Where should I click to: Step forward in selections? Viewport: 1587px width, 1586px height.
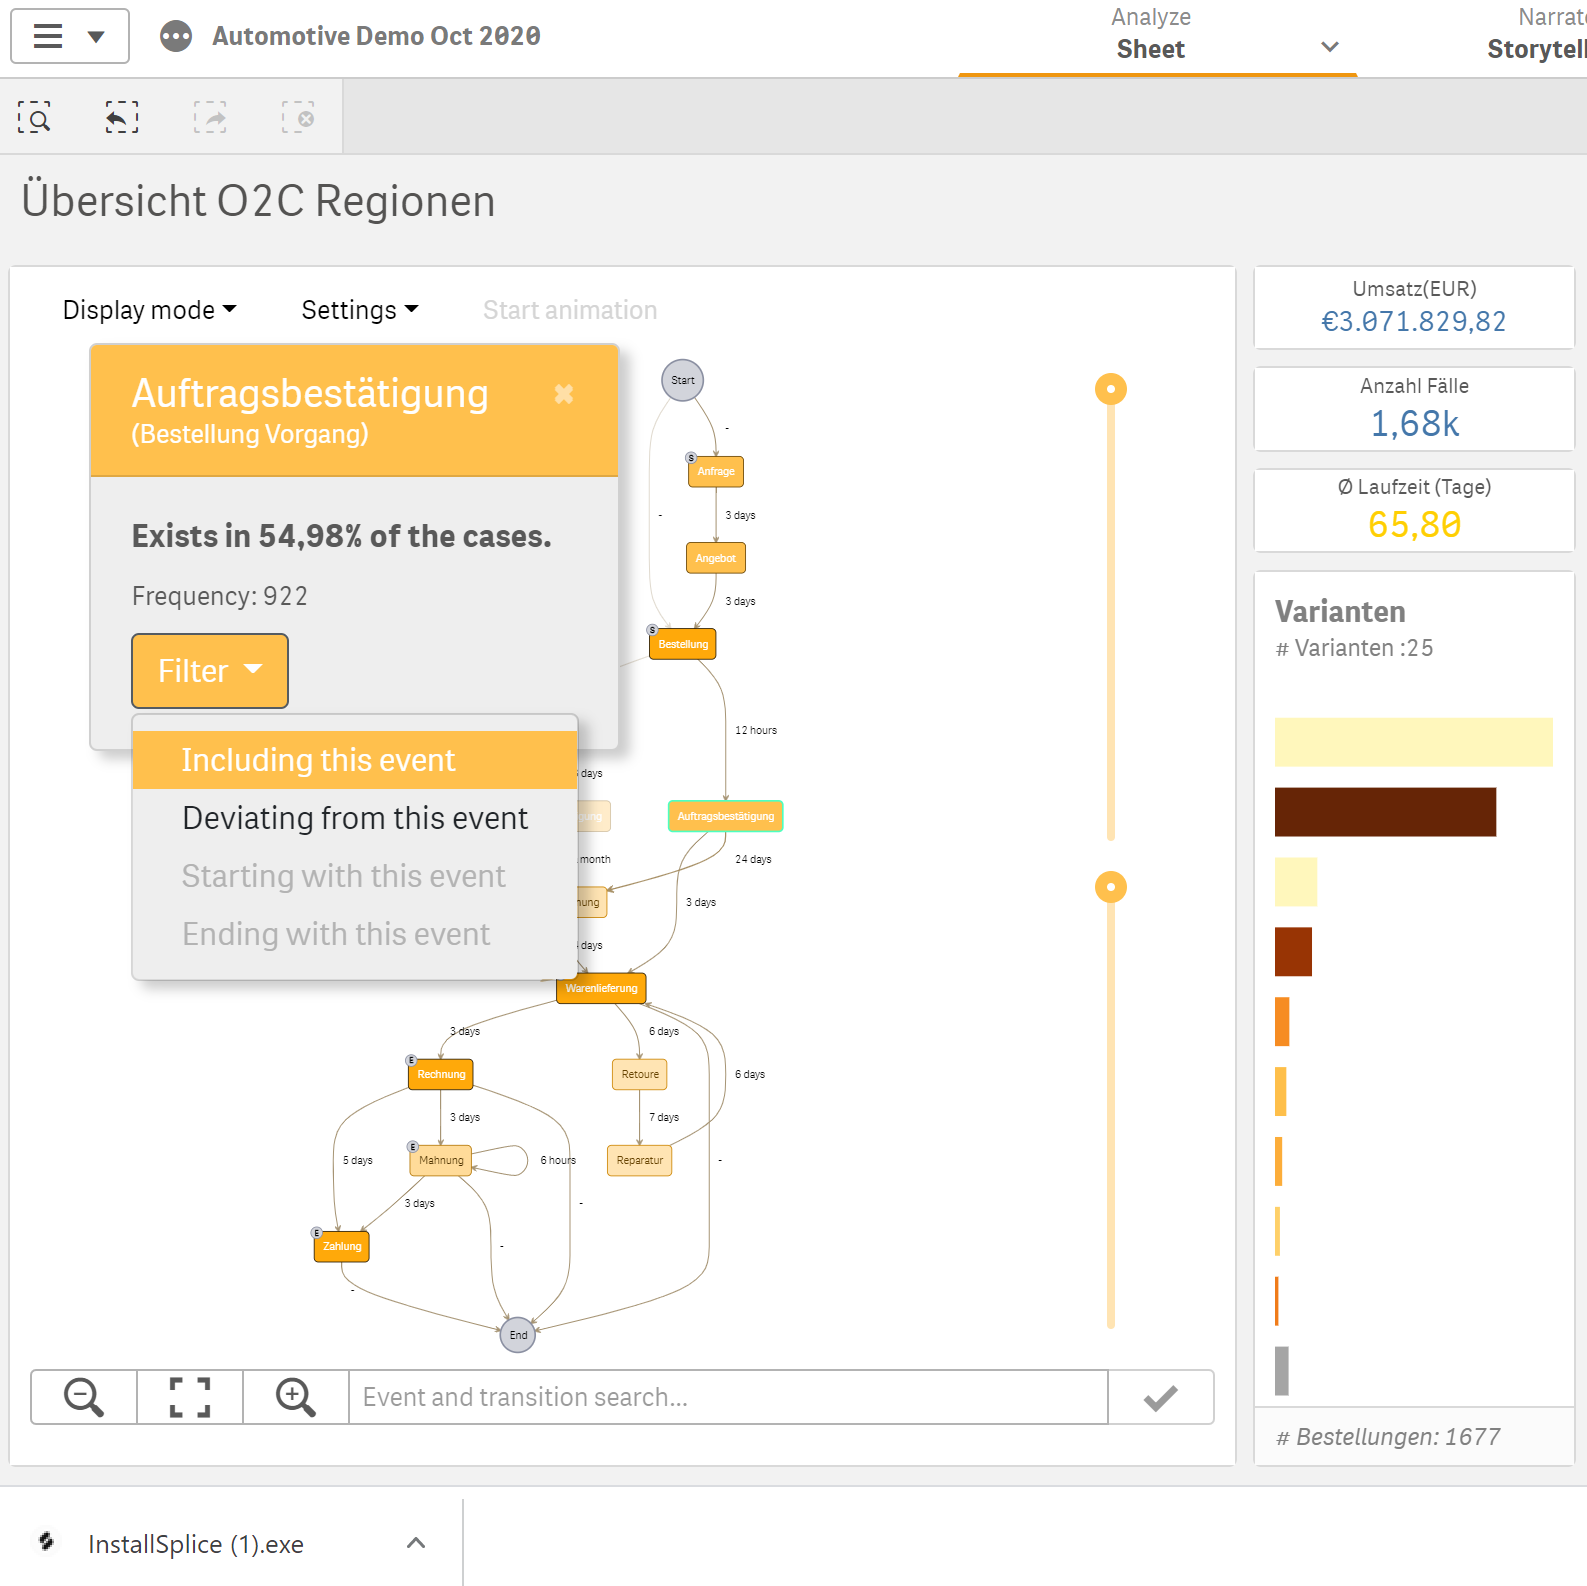click(210, 118)
